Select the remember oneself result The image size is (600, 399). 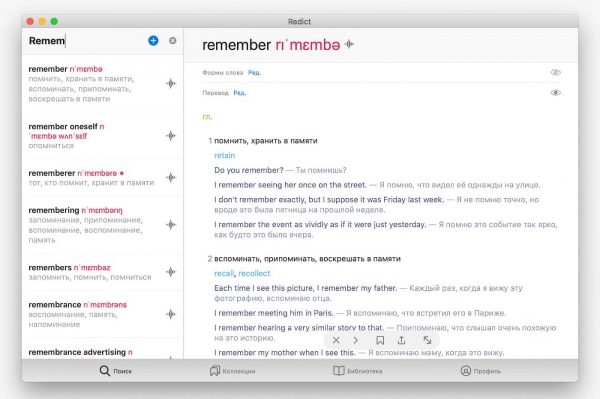click(102, 135)
